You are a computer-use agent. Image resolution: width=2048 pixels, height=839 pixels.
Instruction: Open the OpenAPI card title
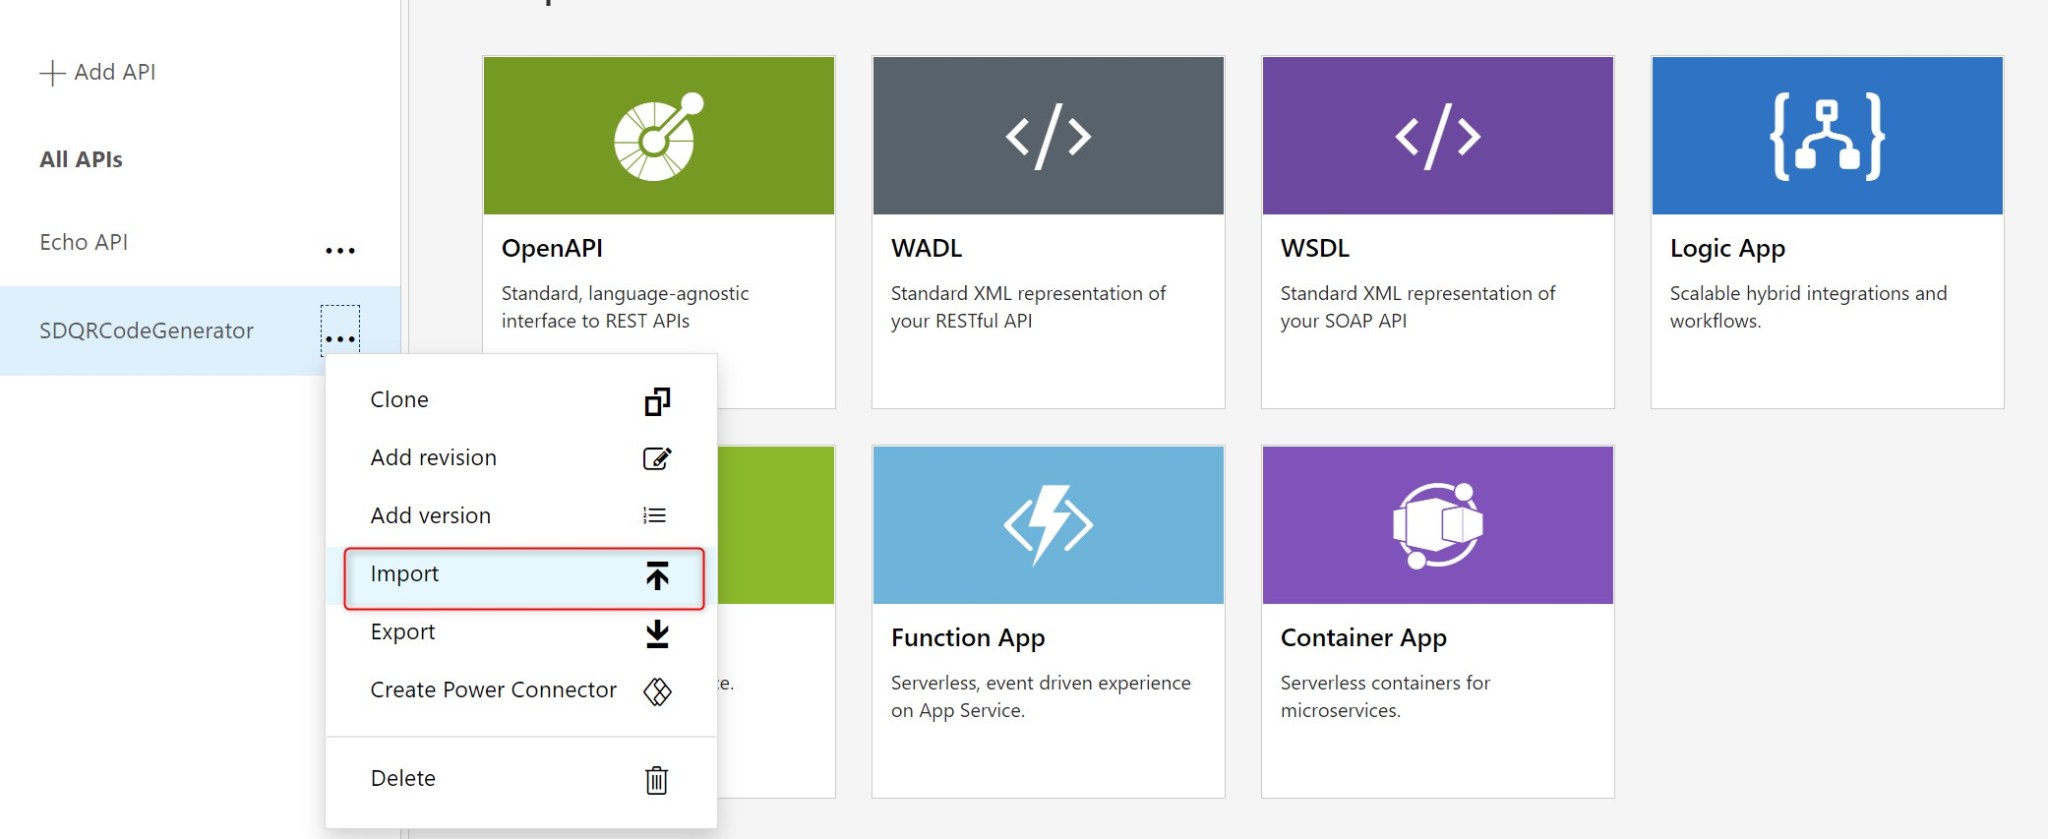(x=552, y=248)
